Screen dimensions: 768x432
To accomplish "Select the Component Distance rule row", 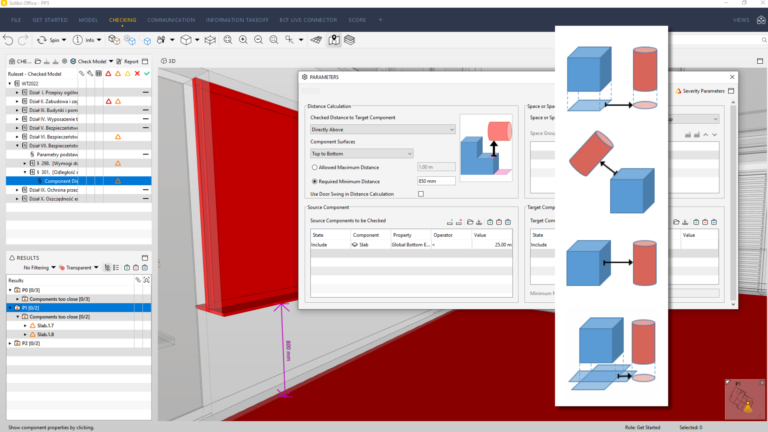I will click(x=78, y=181).
